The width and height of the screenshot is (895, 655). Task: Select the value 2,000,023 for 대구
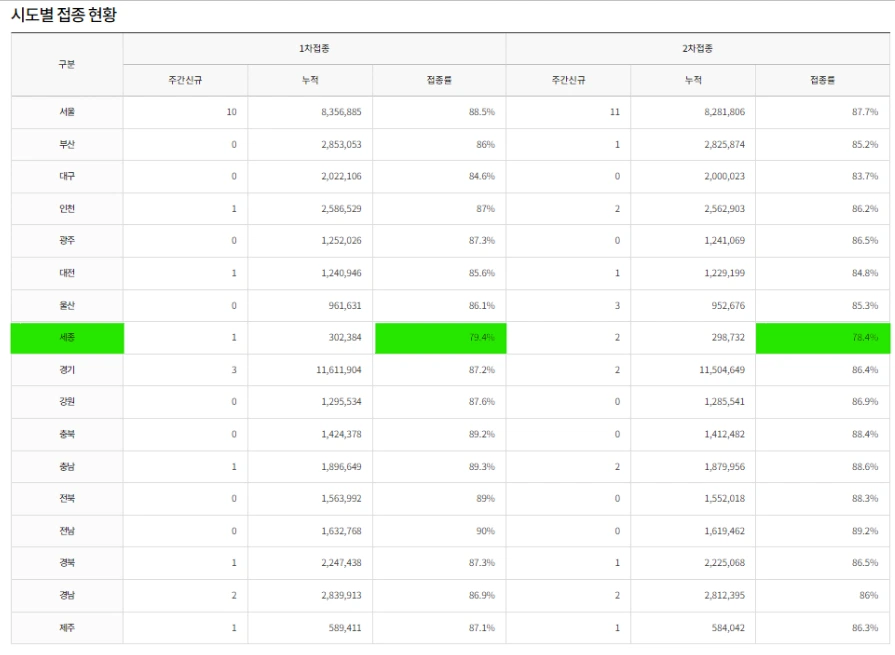[x=724, y=176]
